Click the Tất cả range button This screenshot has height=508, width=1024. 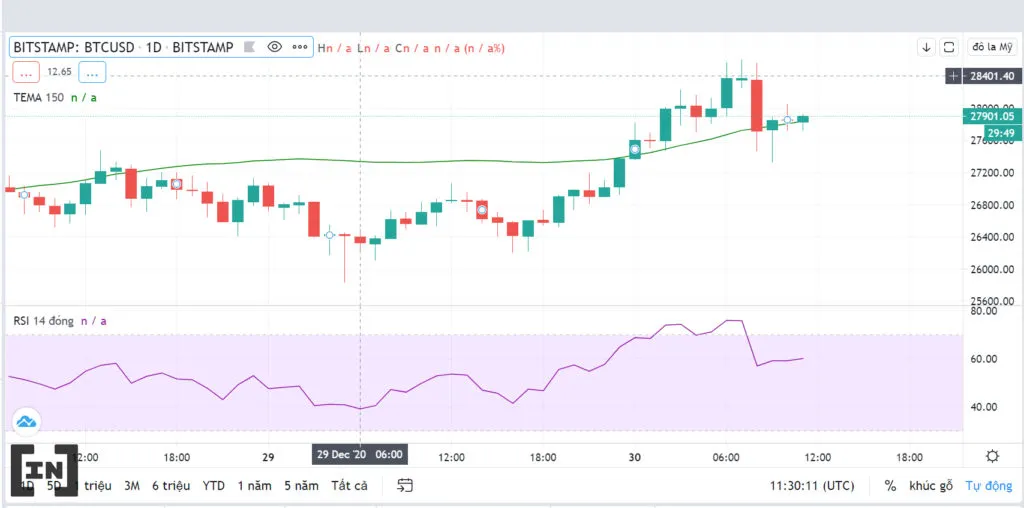tap(349, 485)
